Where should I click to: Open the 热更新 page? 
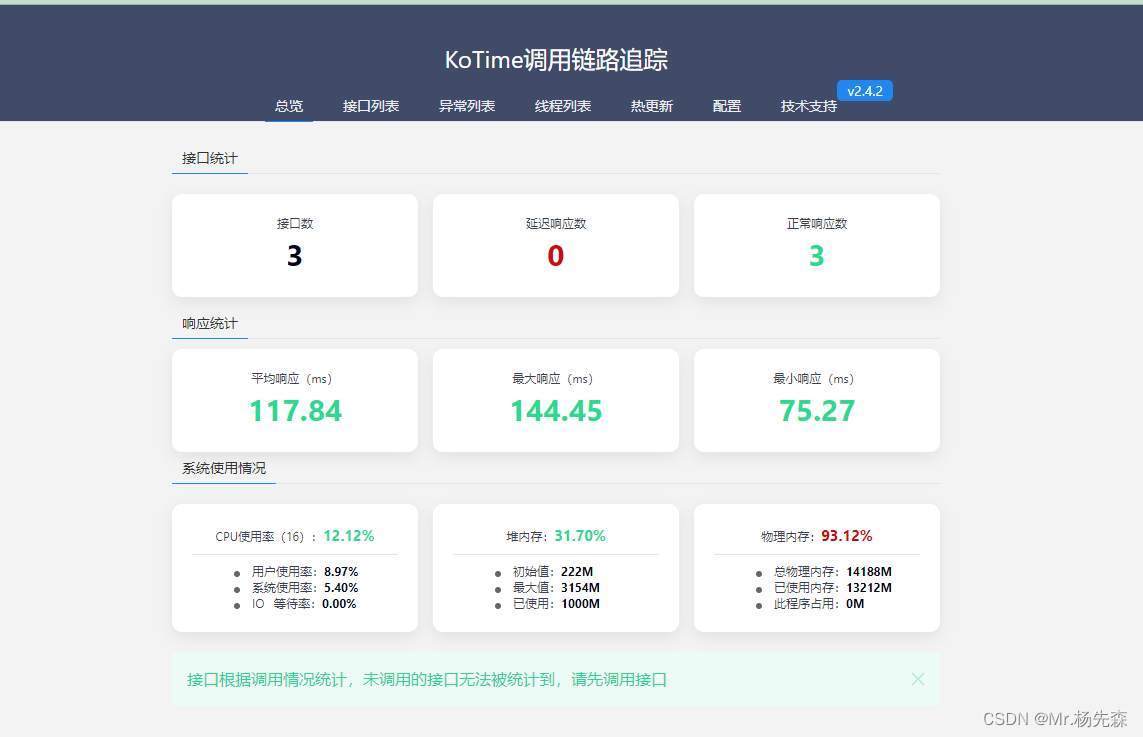tap(651, 105)
